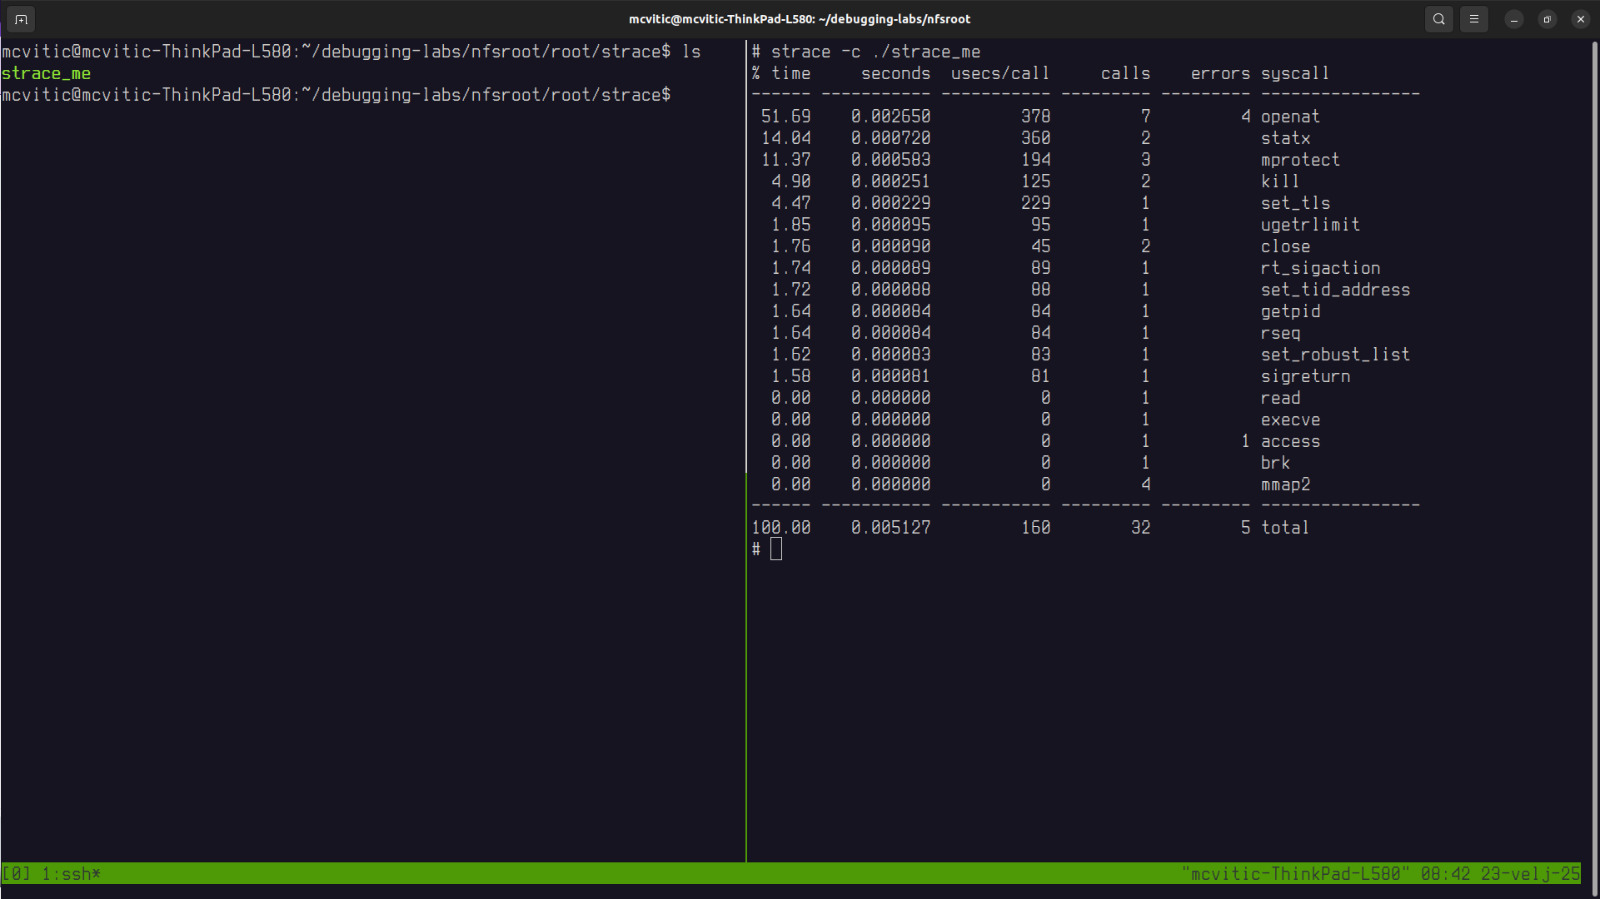The width and height of the screenshot is (1600, 899).
Task: Minimize the terminal window
Action: [1514, 19]
